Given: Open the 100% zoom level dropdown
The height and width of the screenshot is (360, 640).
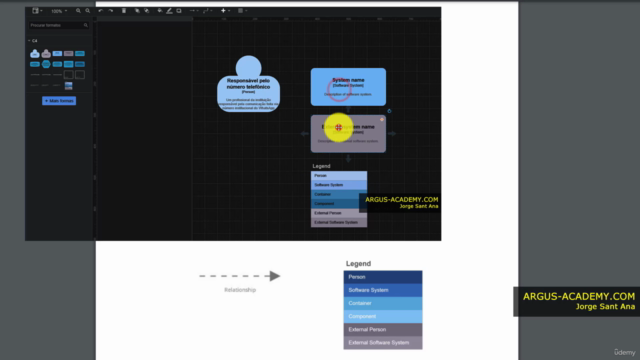Looking at the screenshot, I should pos(59,11).
